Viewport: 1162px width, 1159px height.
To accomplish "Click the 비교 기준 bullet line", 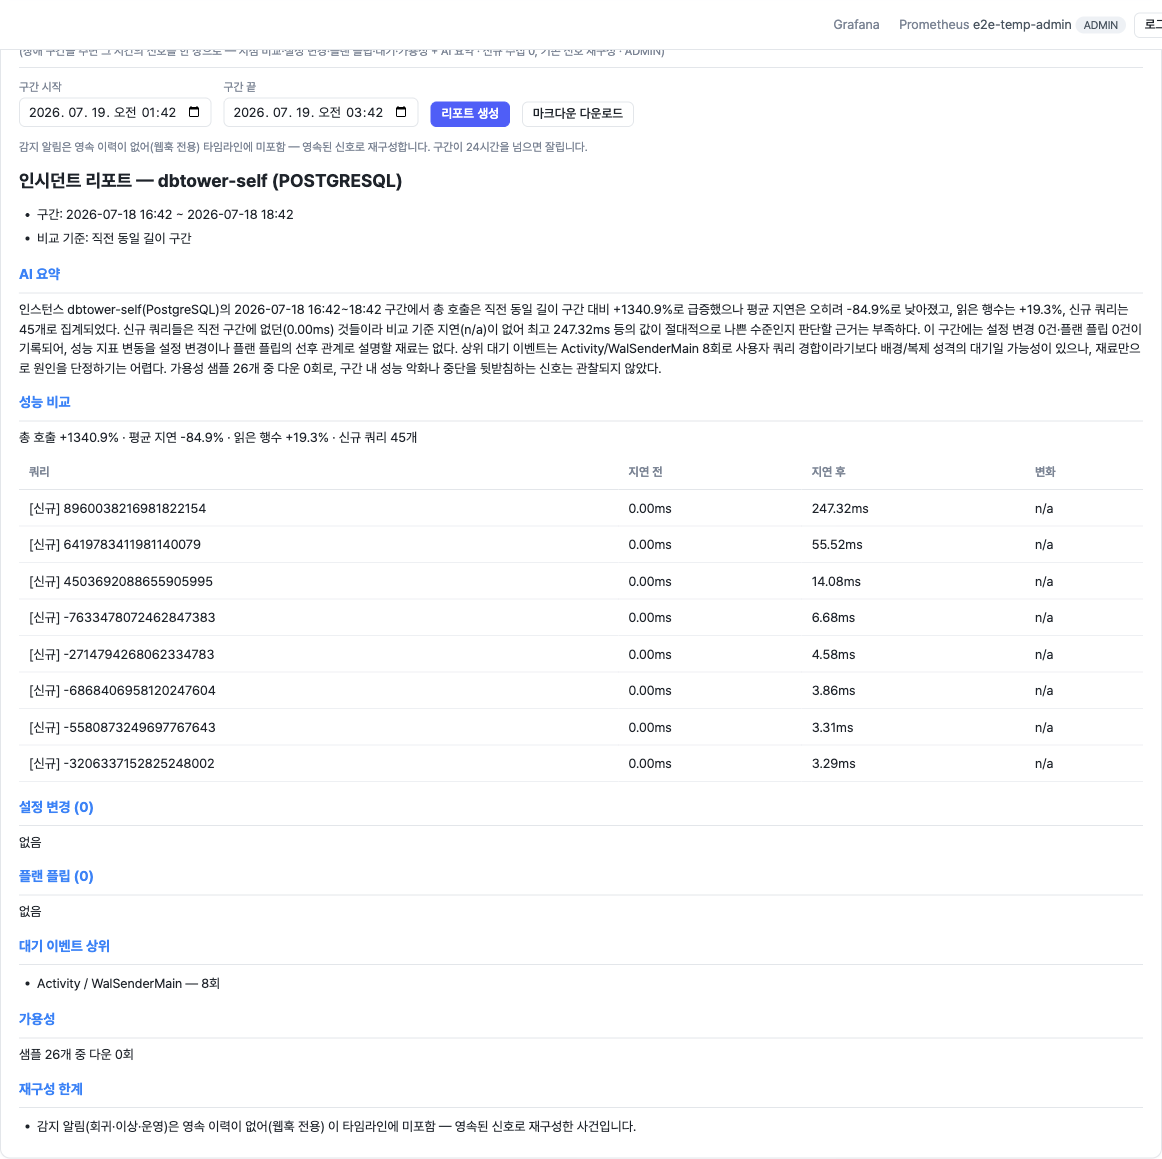I will pos(114,238).
